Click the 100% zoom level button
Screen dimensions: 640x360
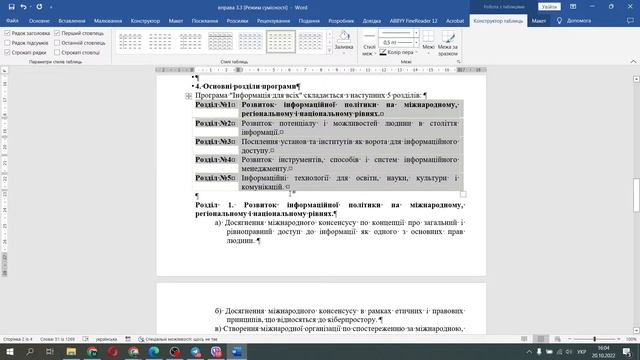pos(631,339)
